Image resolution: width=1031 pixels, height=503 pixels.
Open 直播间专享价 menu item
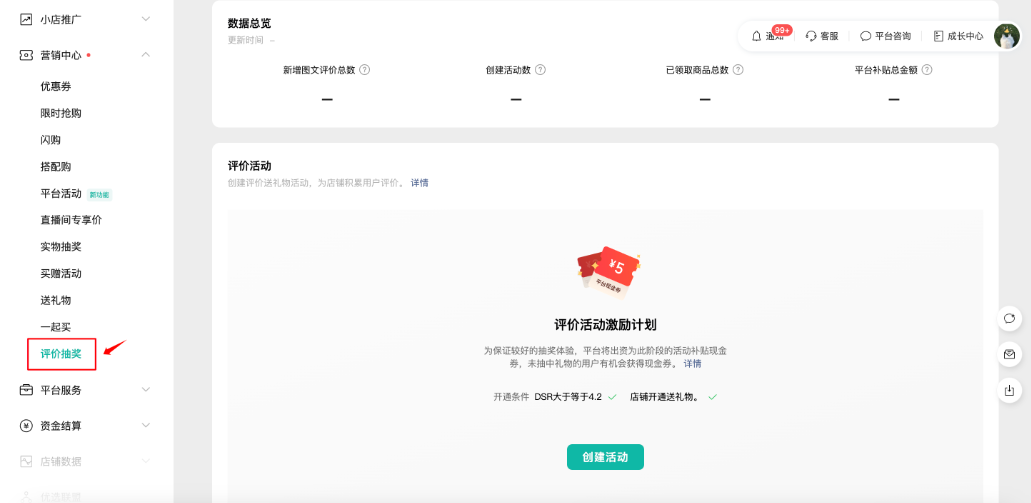click(71, 220)
